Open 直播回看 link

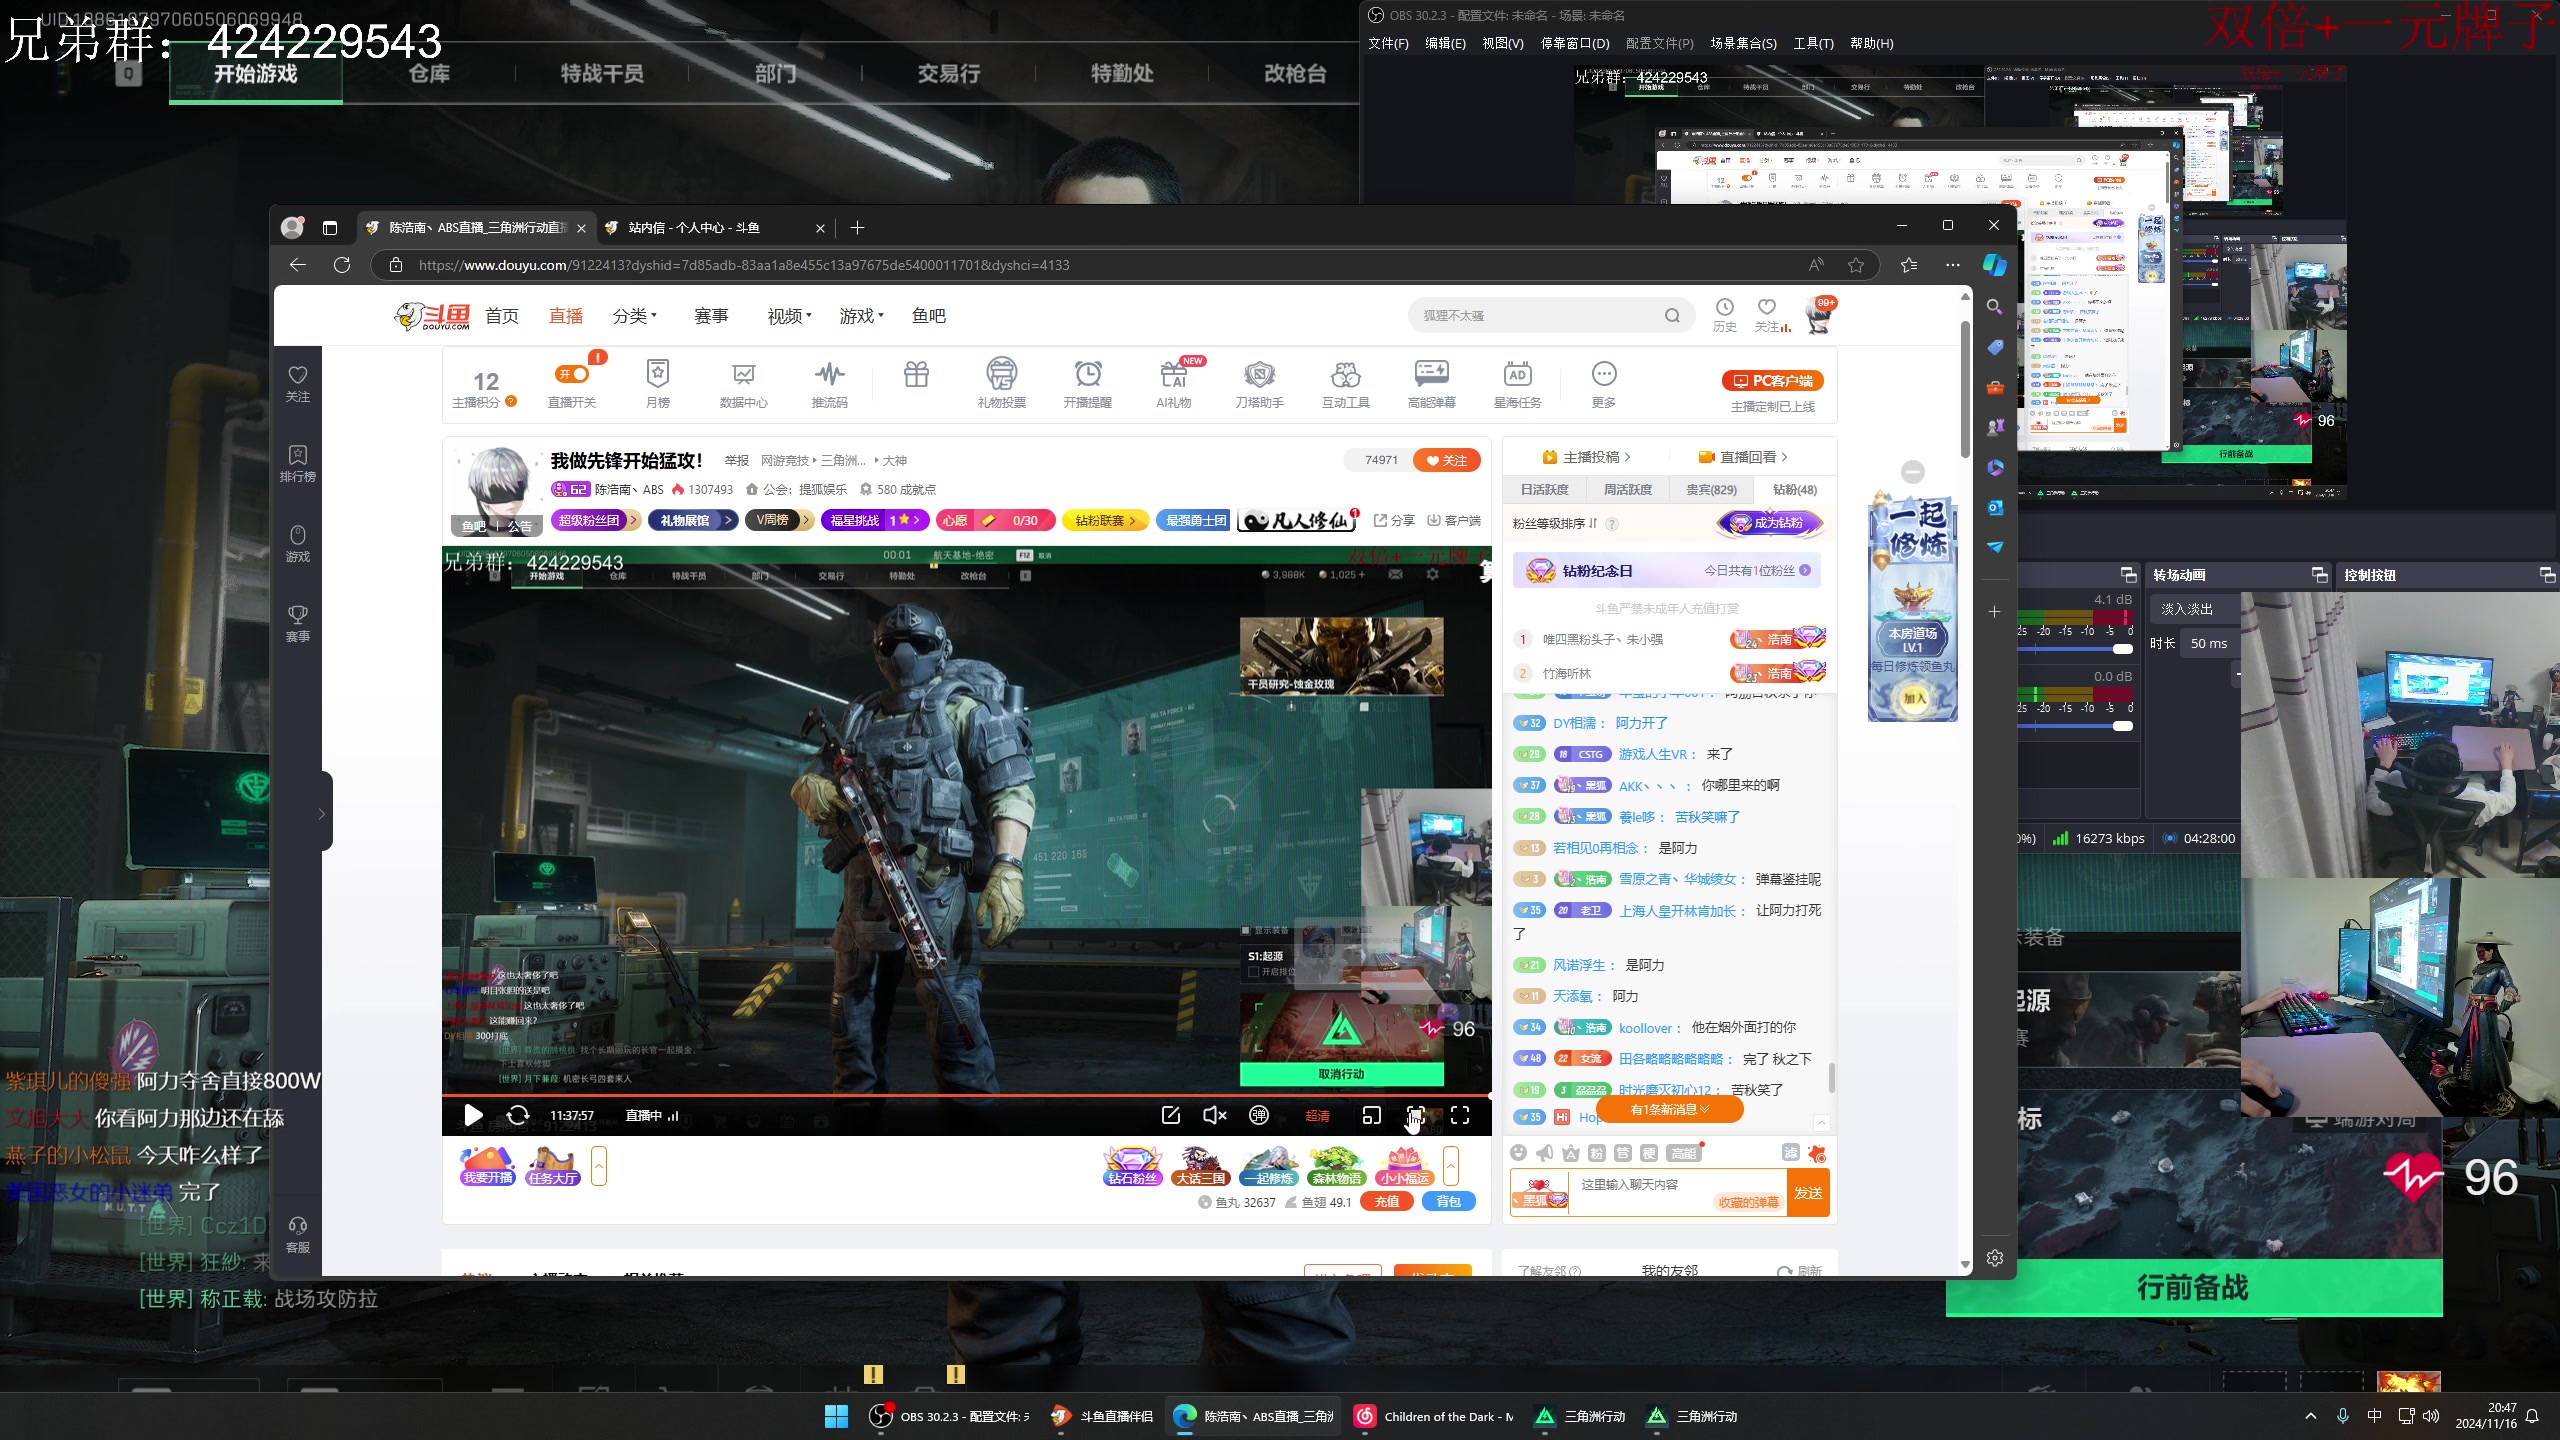tap(1743, 457)
